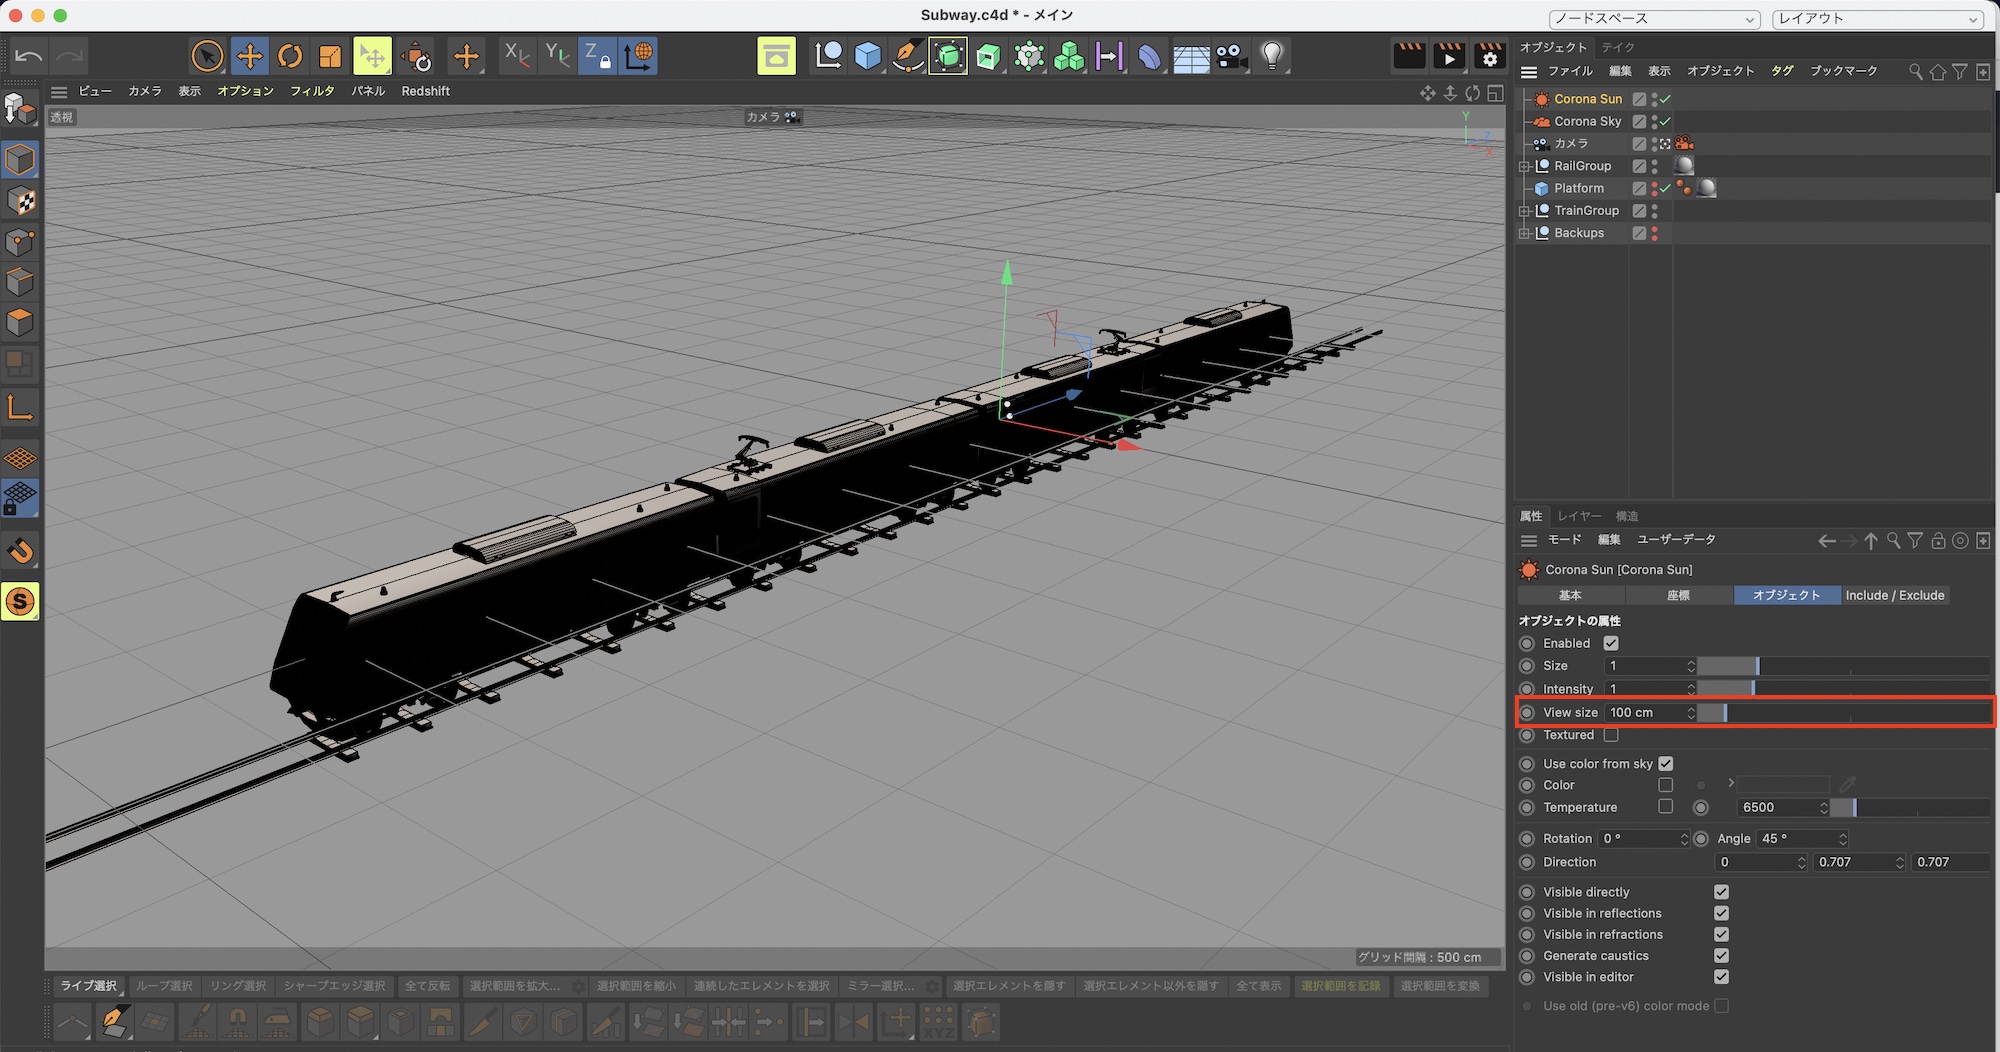Click the Undo arrow icon
Image resolution: width=2000 pixels, height=1052 pixels.
pyautogui.click(x=28, y=56)
